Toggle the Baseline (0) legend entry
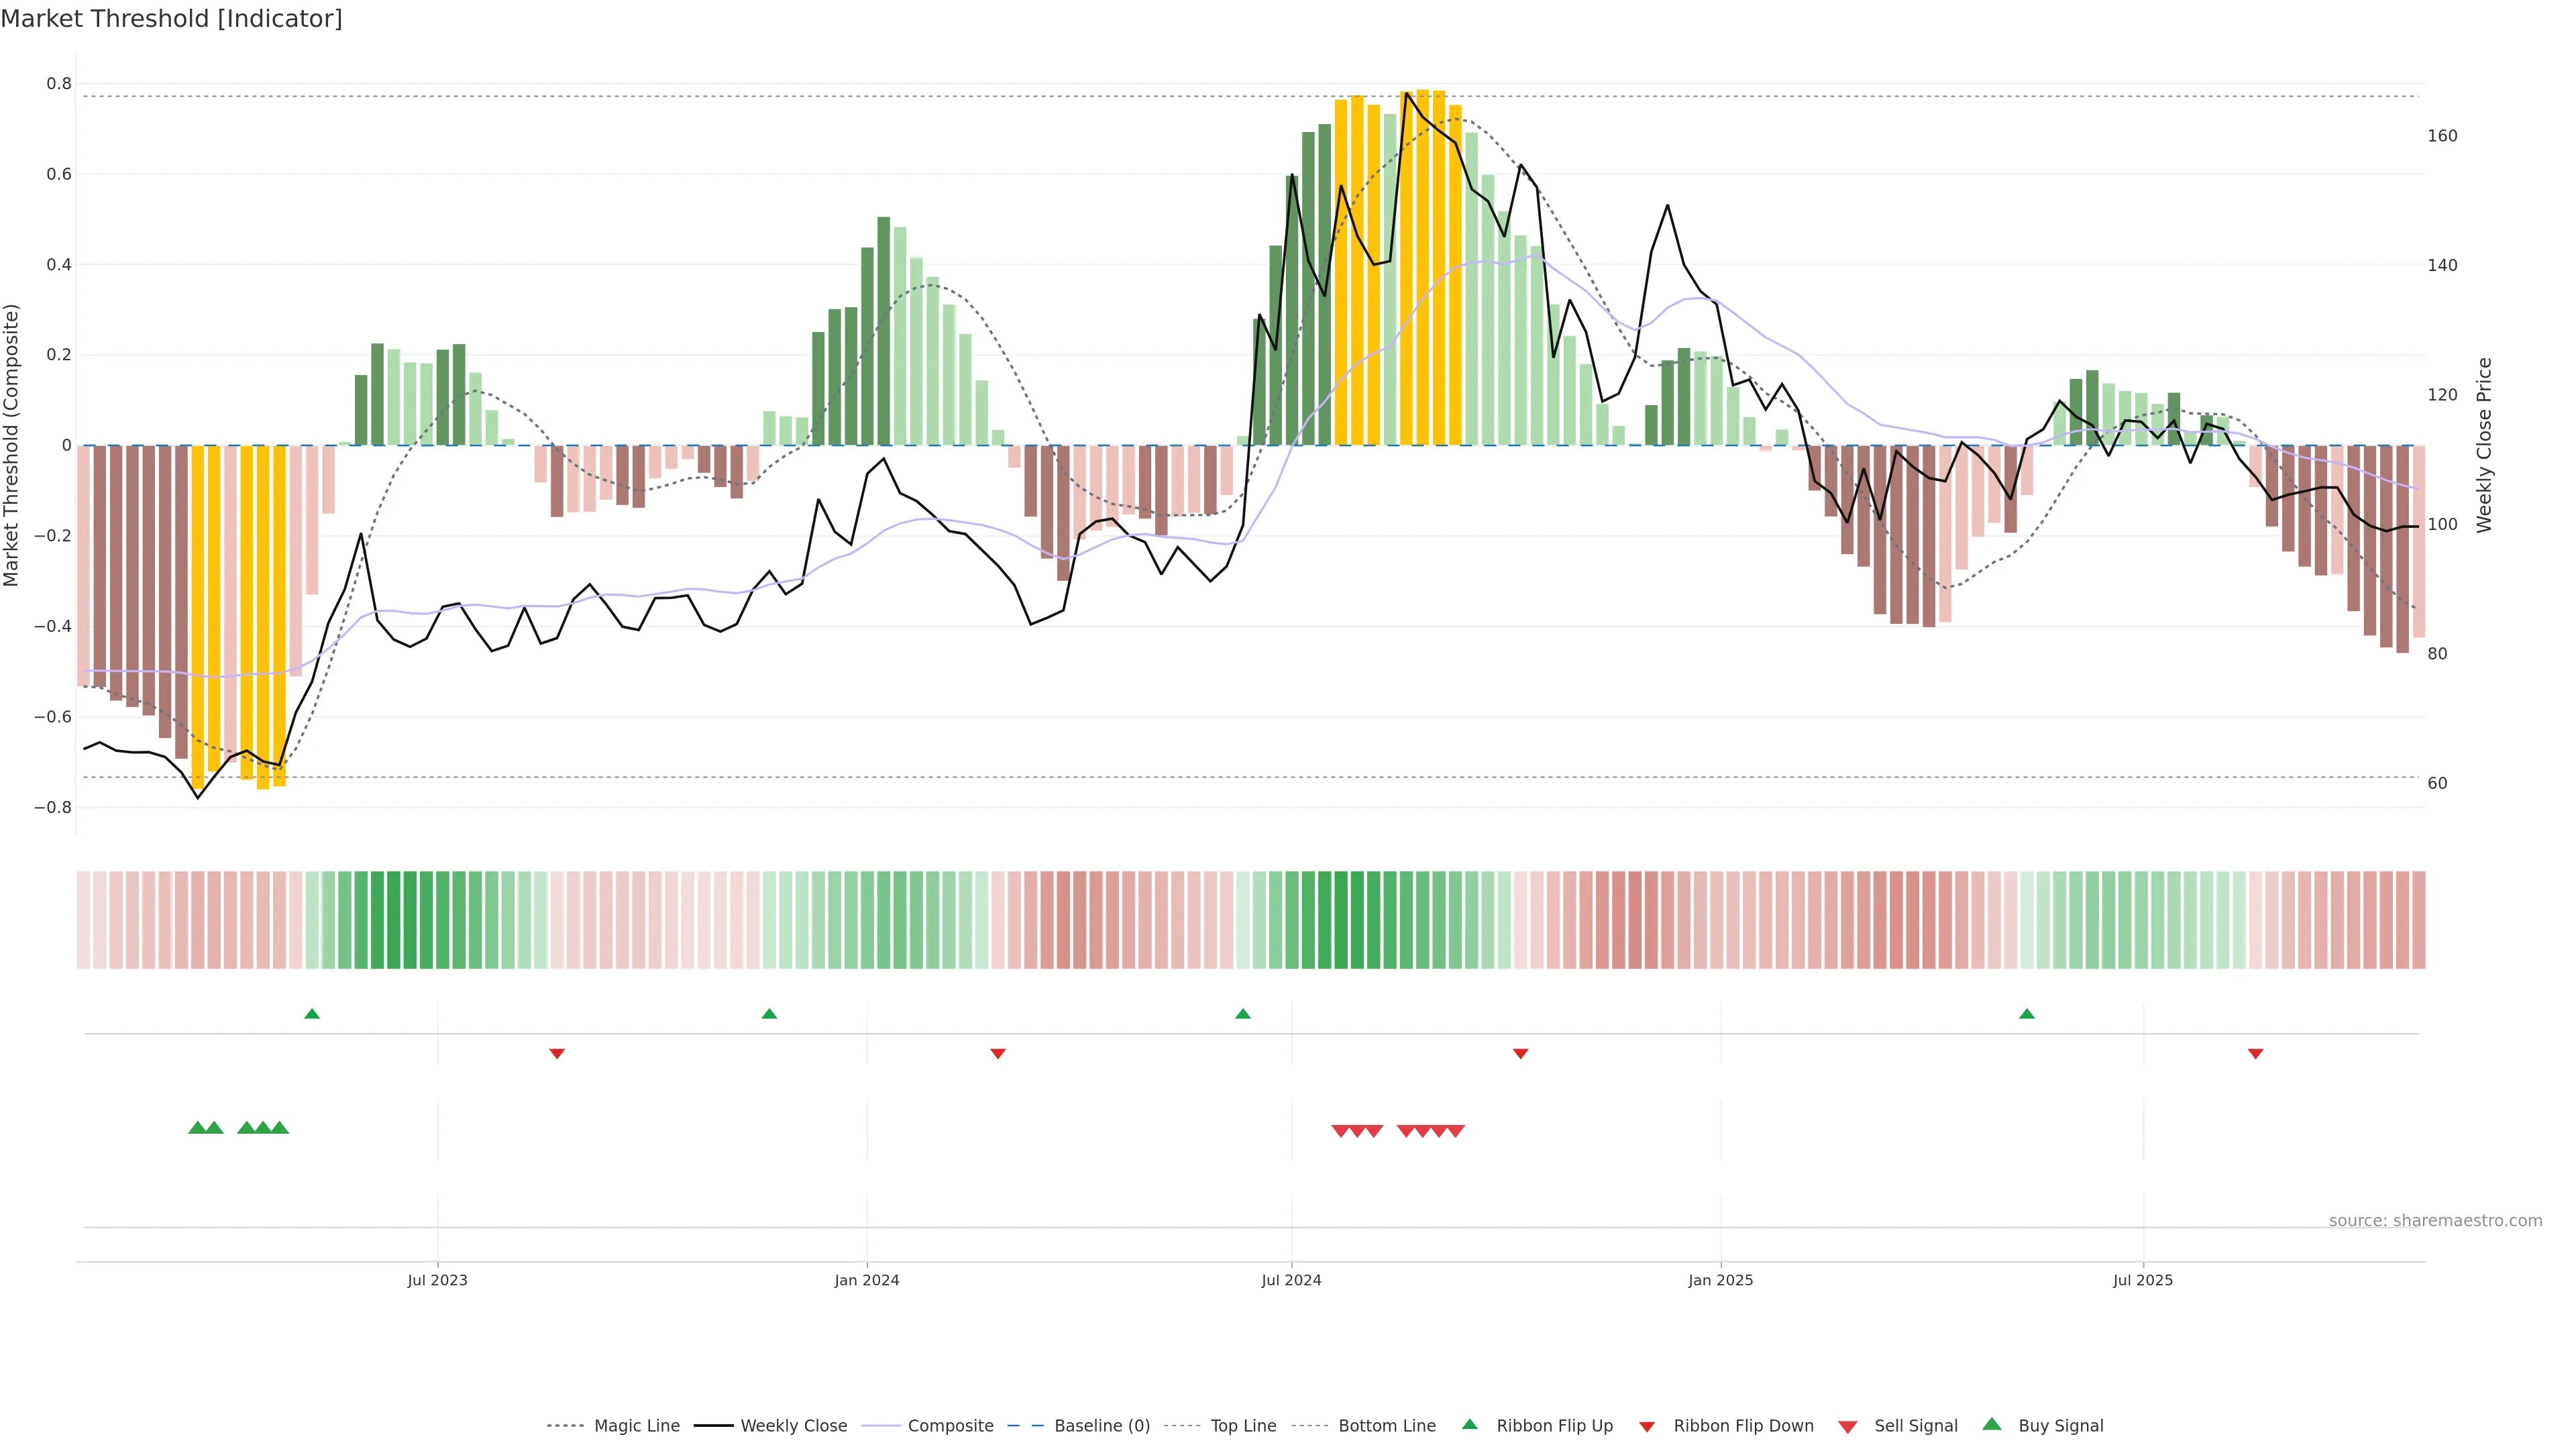Screen dimensions: 2576x1449 point(1102,1426)
